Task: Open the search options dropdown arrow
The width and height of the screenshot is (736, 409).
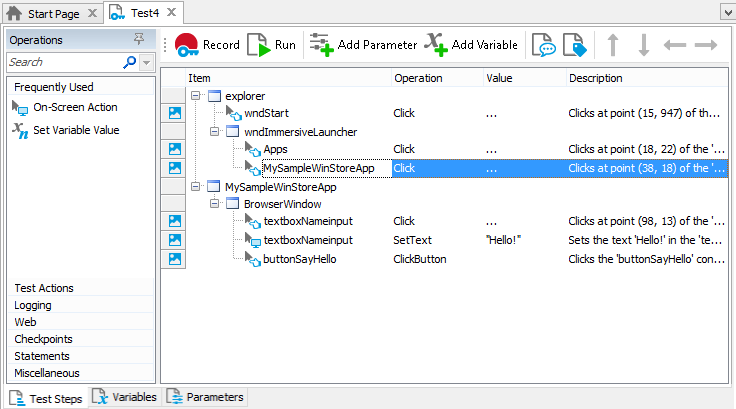Action: (x=146, y=62)
